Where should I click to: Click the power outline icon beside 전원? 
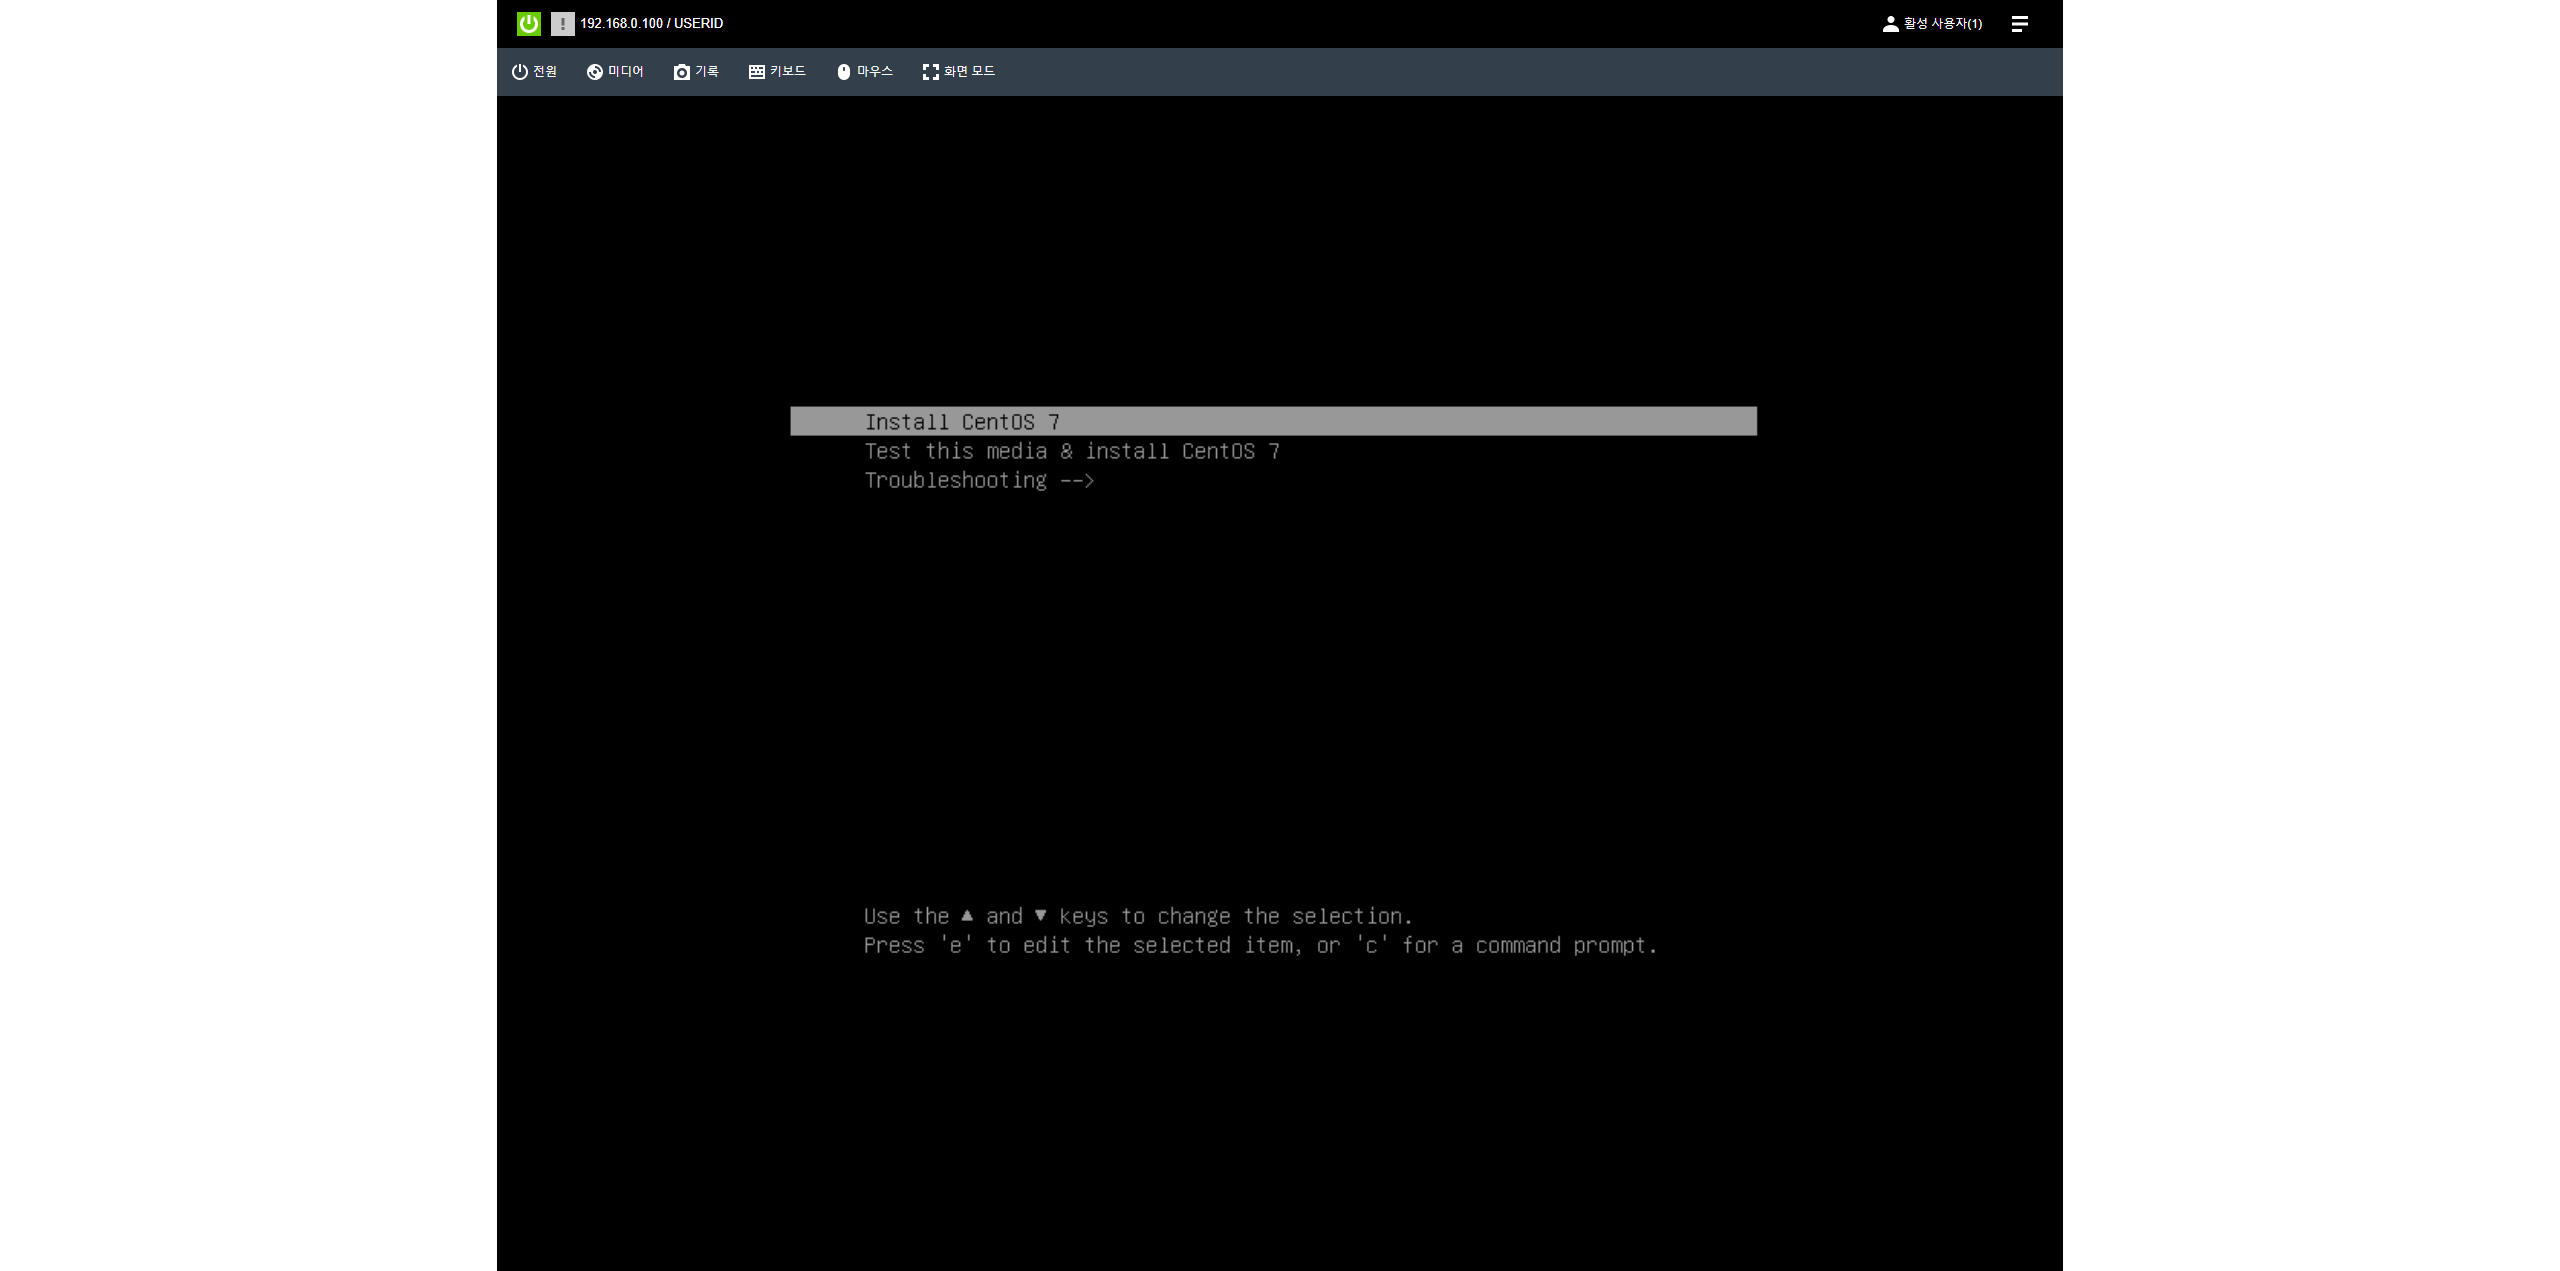(519, 72)
